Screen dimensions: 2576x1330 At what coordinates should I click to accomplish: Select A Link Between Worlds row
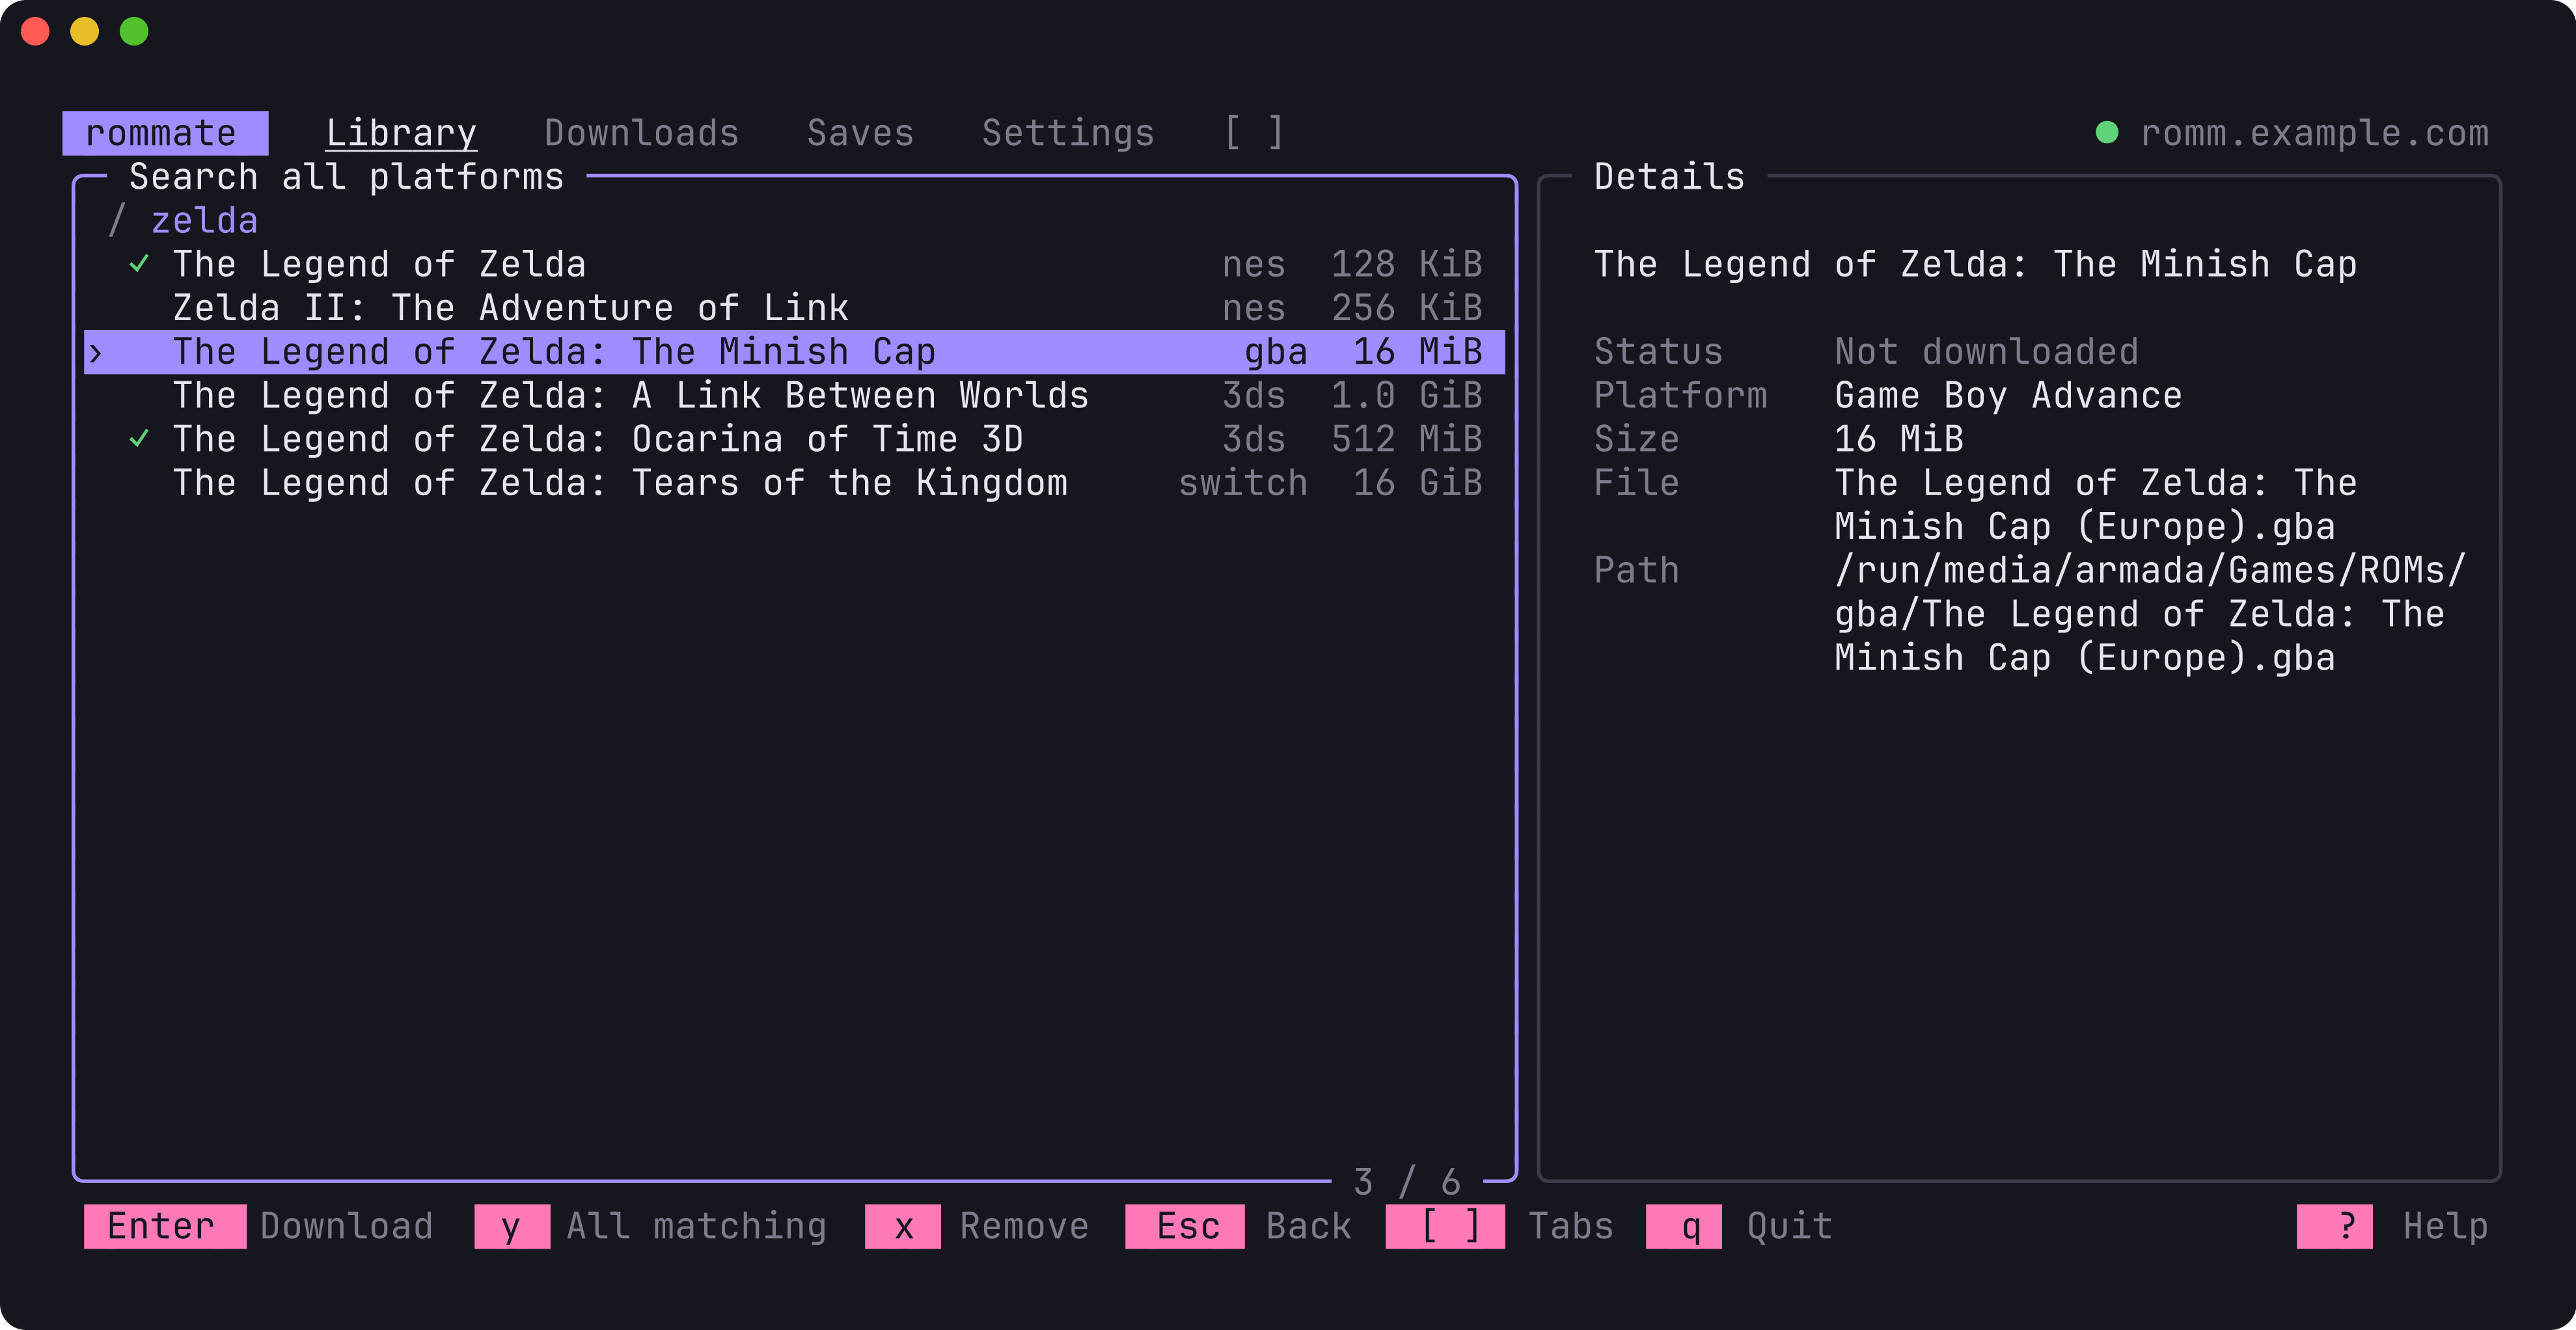794,395
